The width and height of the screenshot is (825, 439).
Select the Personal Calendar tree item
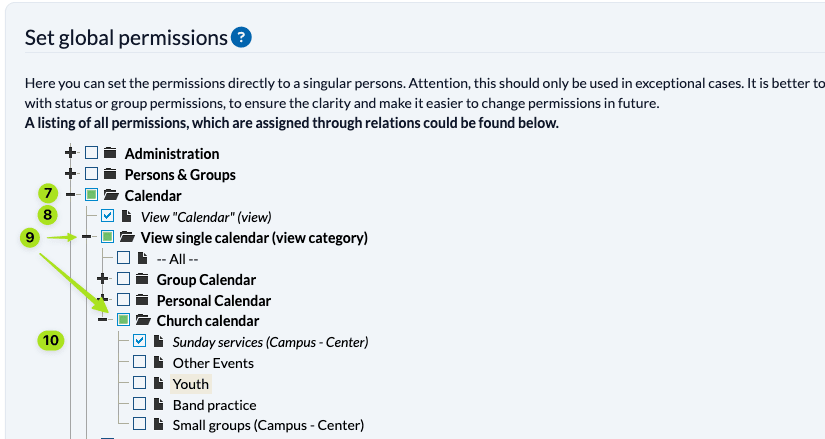click(x=214, y=300)
